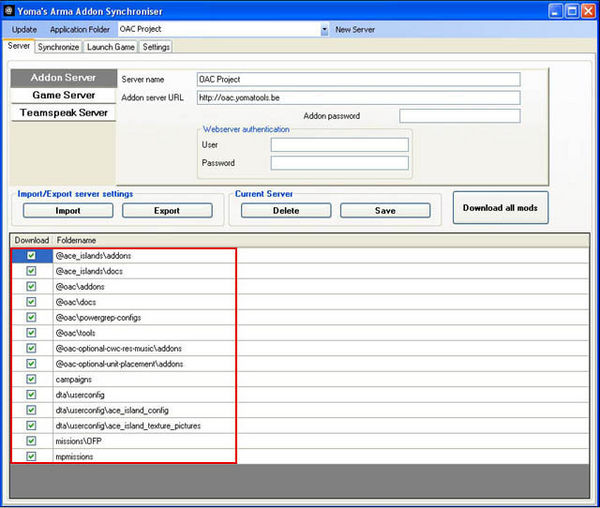This screenshot has height=508, width=600.
Task: Select the Addon Server section
Action: click(64, 78)
